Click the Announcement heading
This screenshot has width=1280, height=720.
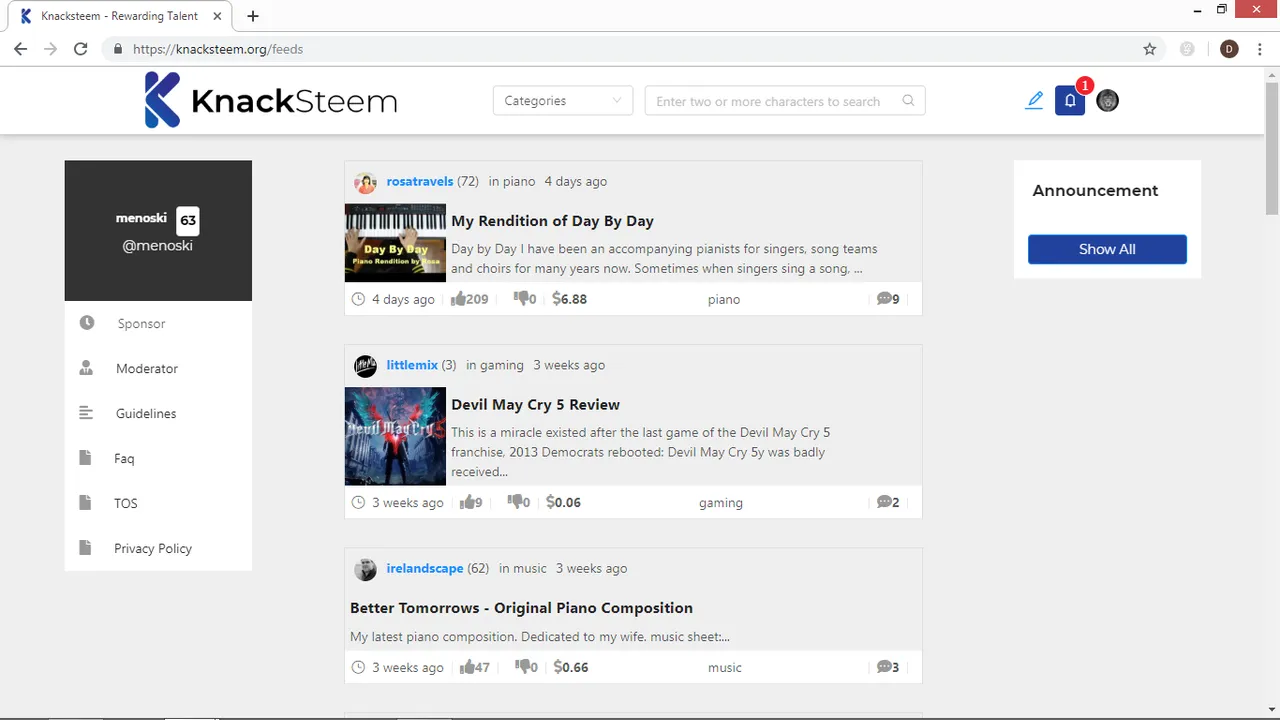1095,190
